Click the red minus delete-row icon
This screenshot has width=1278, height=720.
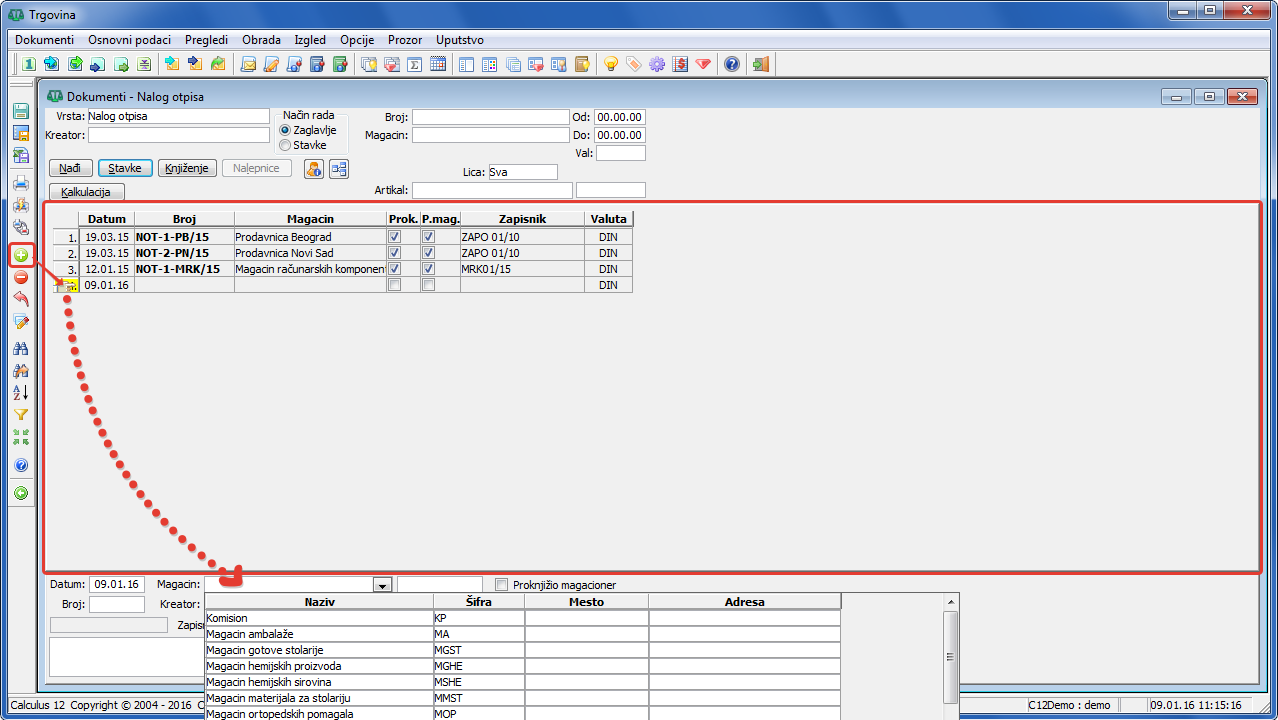[x=21, y=277]
